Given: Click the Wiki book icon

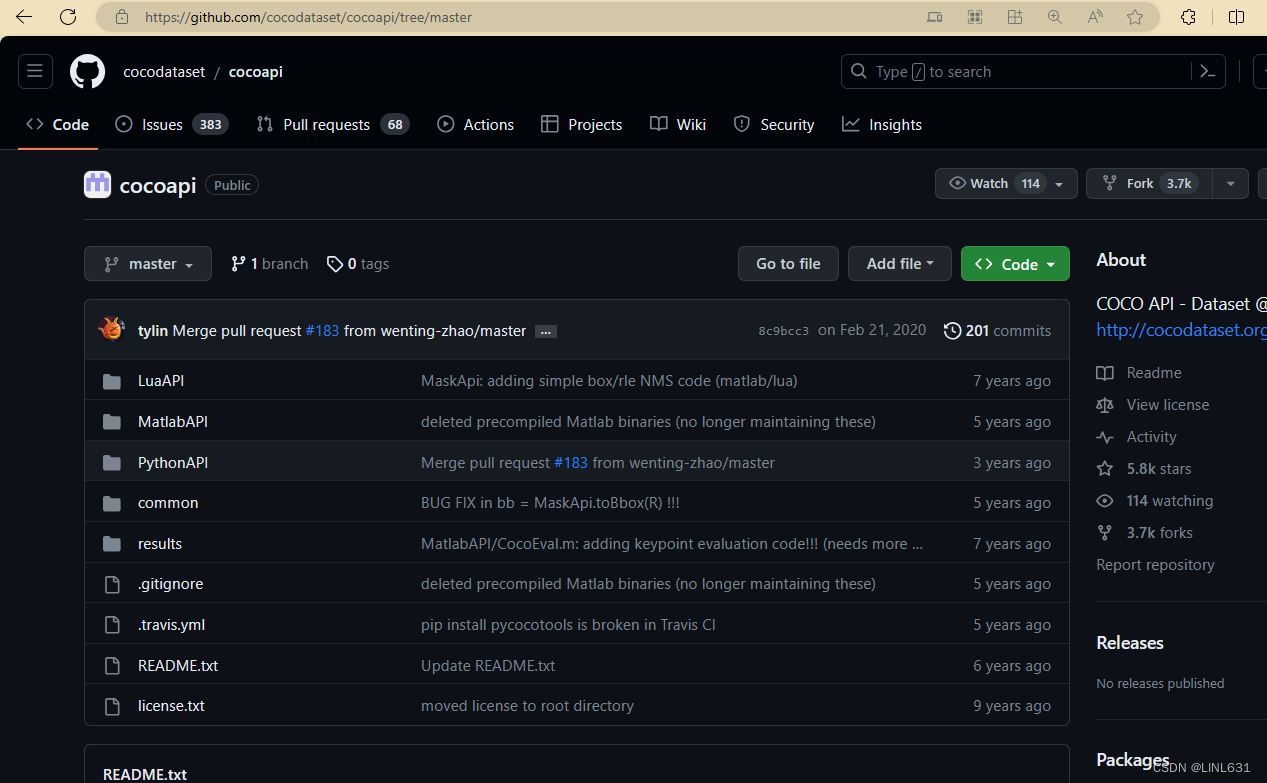Looking at the screenshot, I should [x=658, y=124].
